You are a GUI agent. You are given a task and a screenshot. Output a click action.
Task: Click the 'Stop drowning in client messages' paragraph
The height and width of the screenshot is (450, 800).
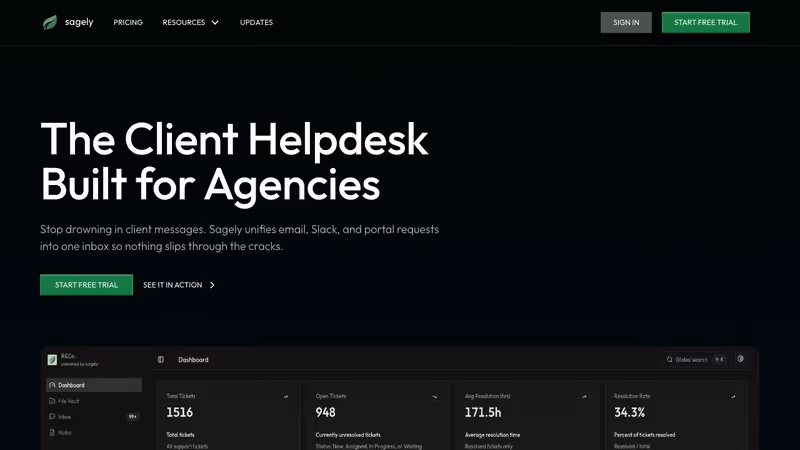point(239,238)
